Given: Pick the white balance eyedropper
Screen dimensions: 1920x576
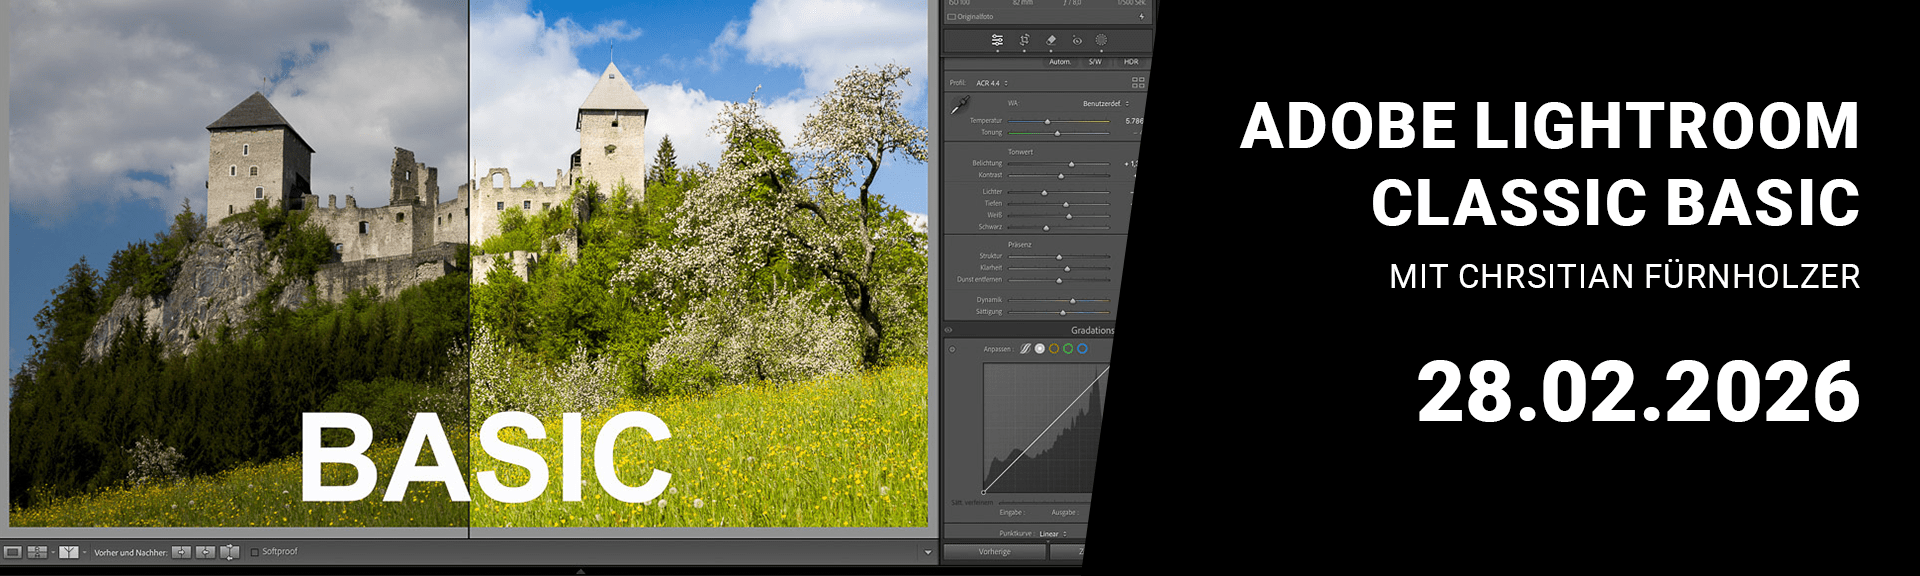Looking at the screenshot, I should tap(959, 106).
